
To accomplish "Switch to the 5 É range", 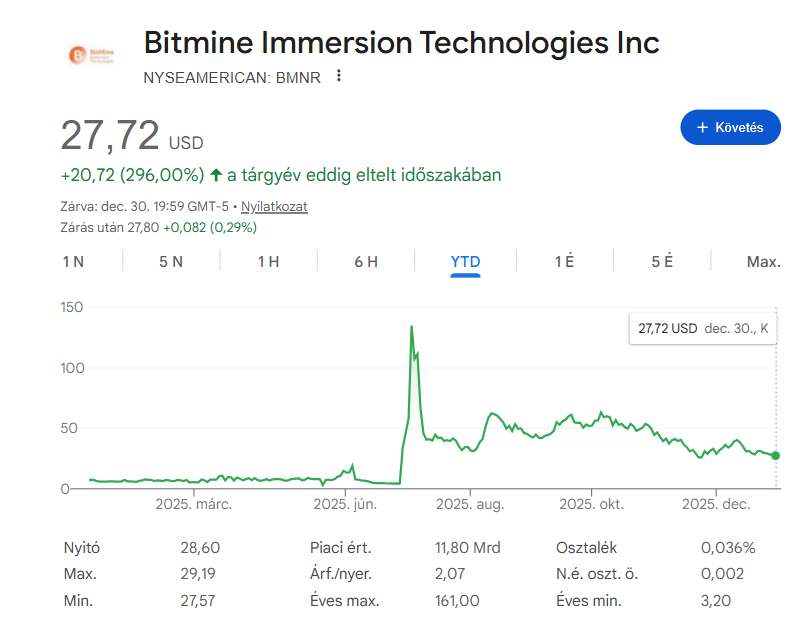I will [662, 262].
